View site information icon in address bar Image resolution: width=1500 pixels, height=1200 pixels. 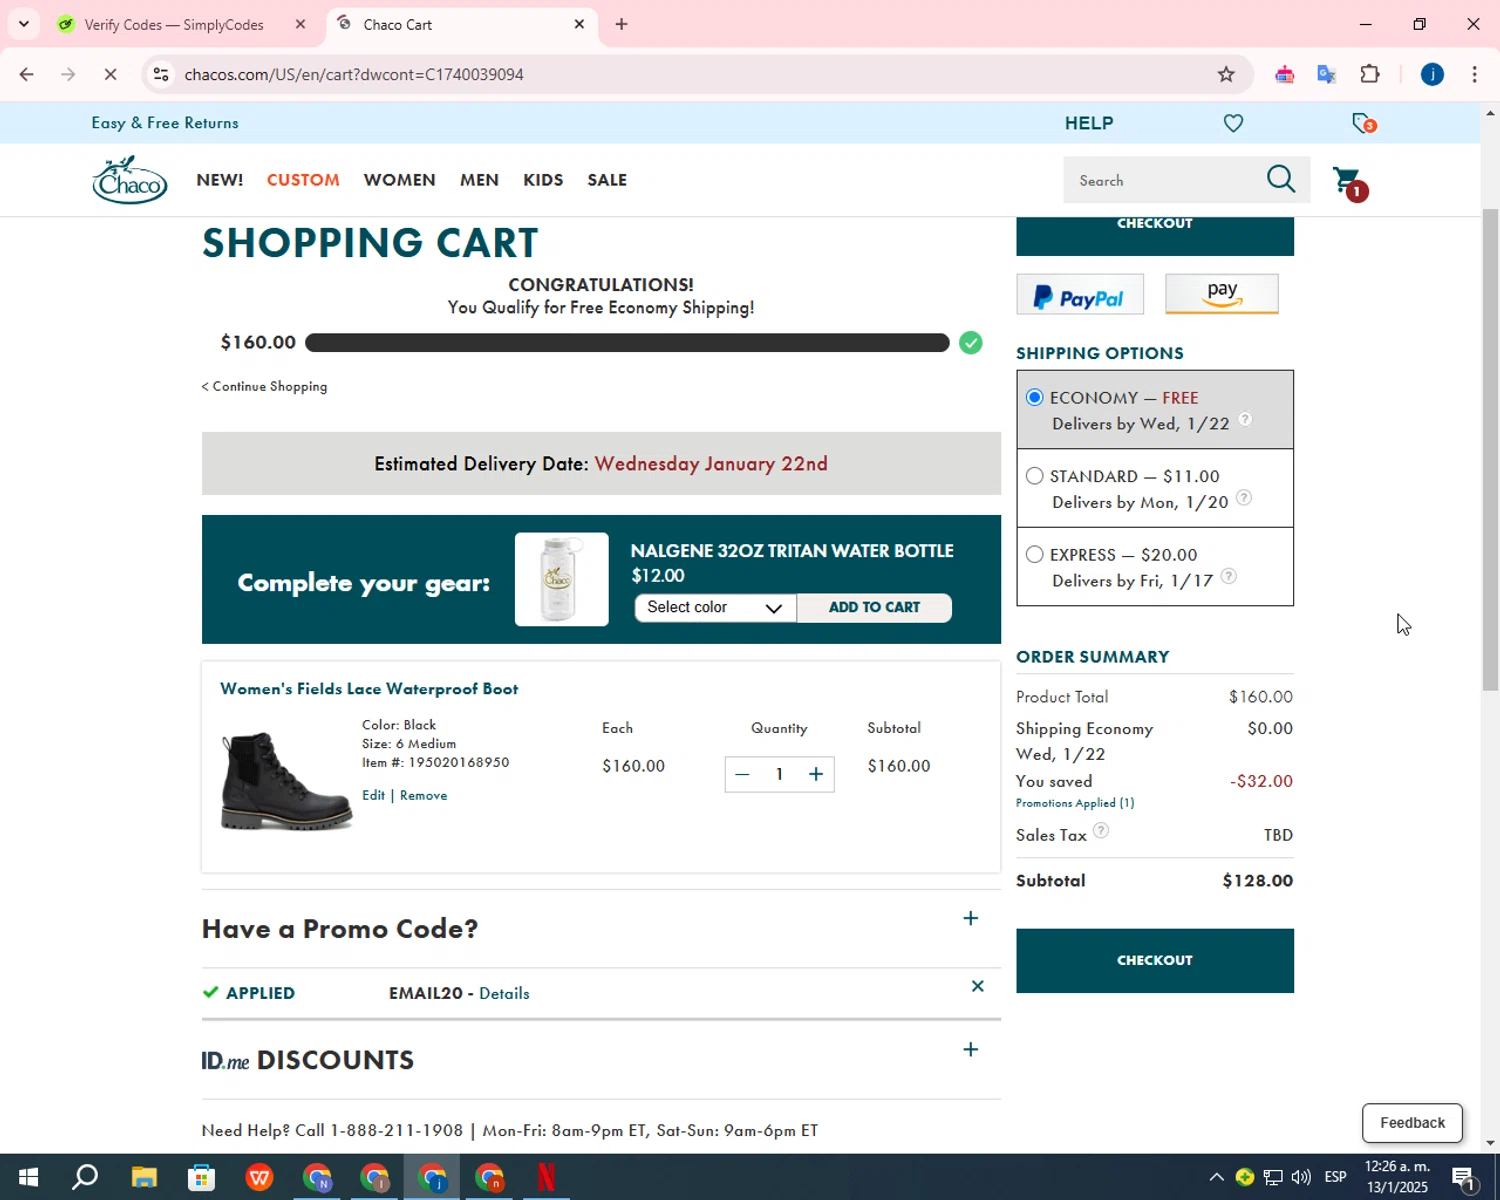coord(161,75)
